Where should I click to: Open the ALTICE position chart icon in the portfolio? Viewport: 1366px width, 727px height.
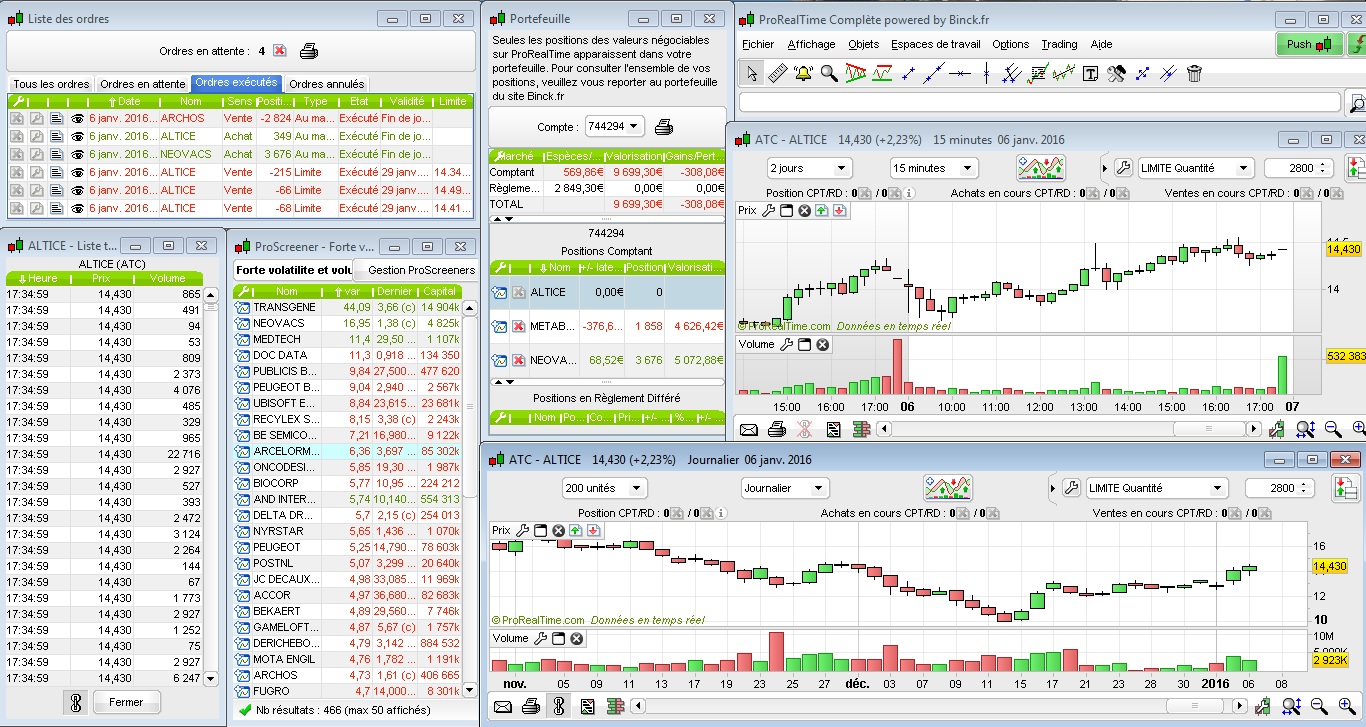point(500,292)
